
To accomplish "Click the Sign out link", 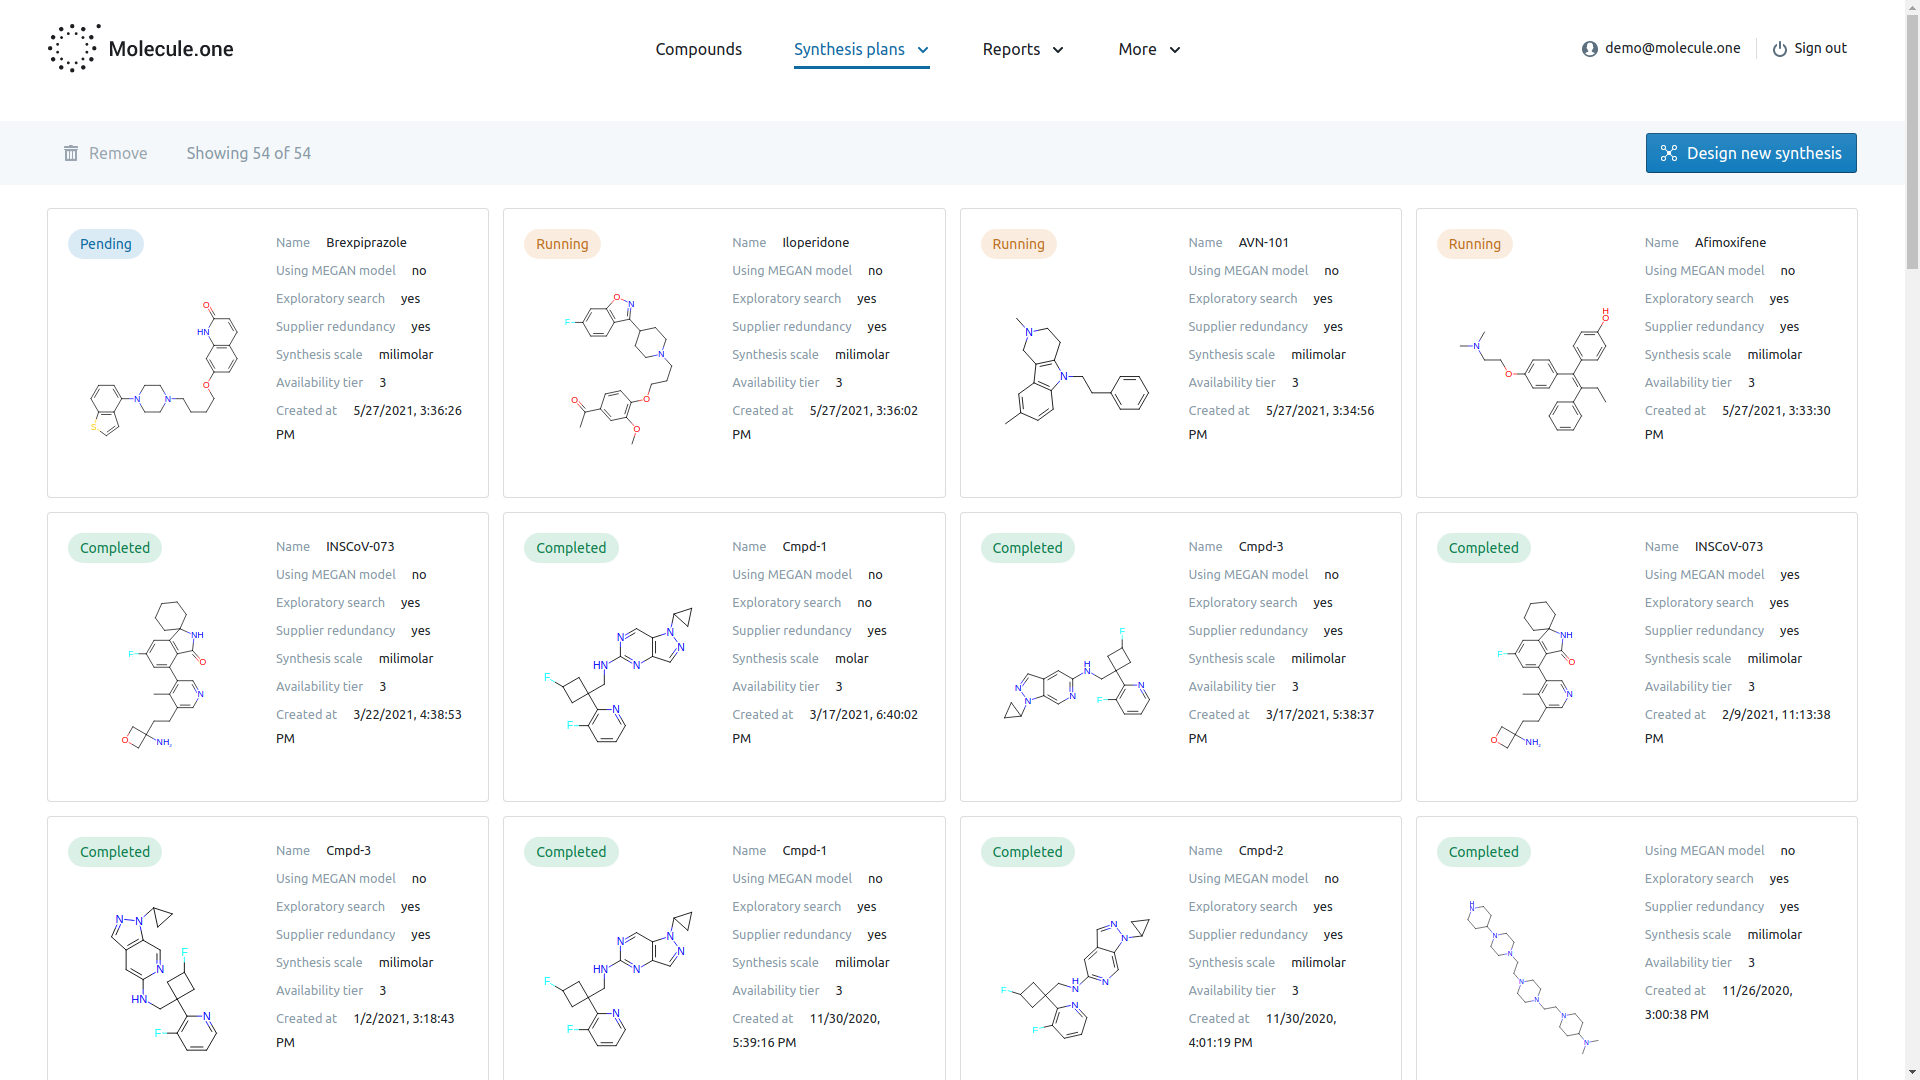I will [x=1820, y=48].
